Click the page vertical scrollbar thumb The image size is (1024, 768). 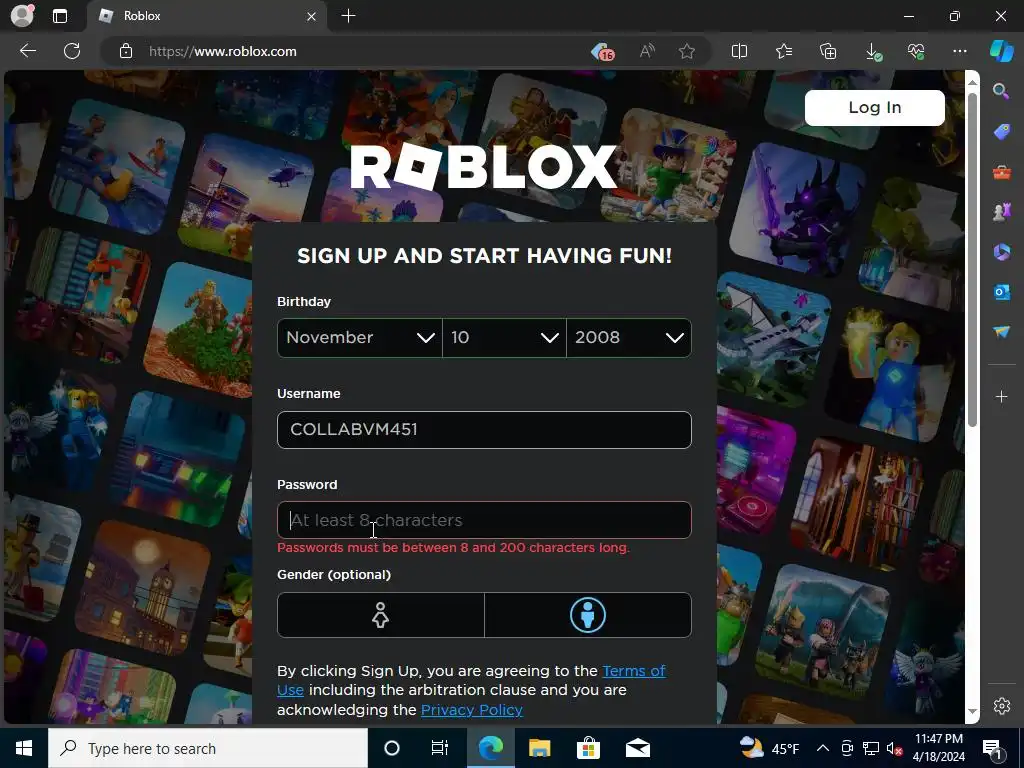tap(972, 260)
